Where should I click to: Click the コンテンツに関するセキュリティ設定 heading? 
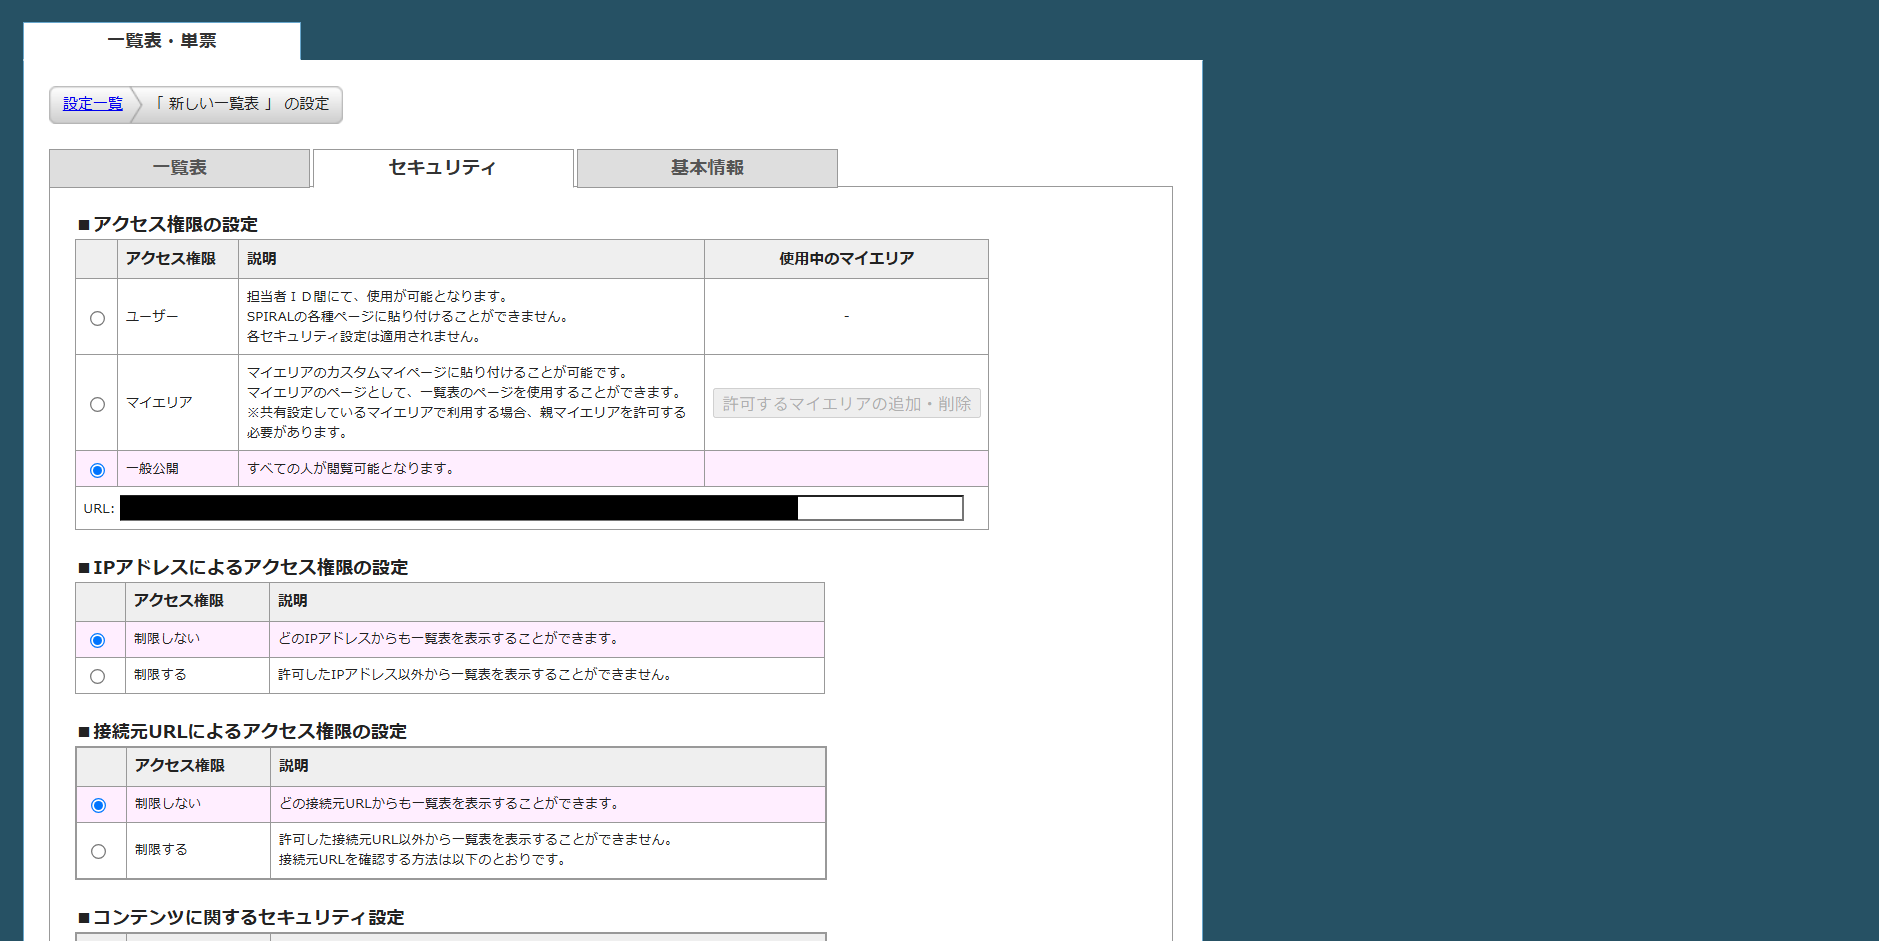point(241,917)
